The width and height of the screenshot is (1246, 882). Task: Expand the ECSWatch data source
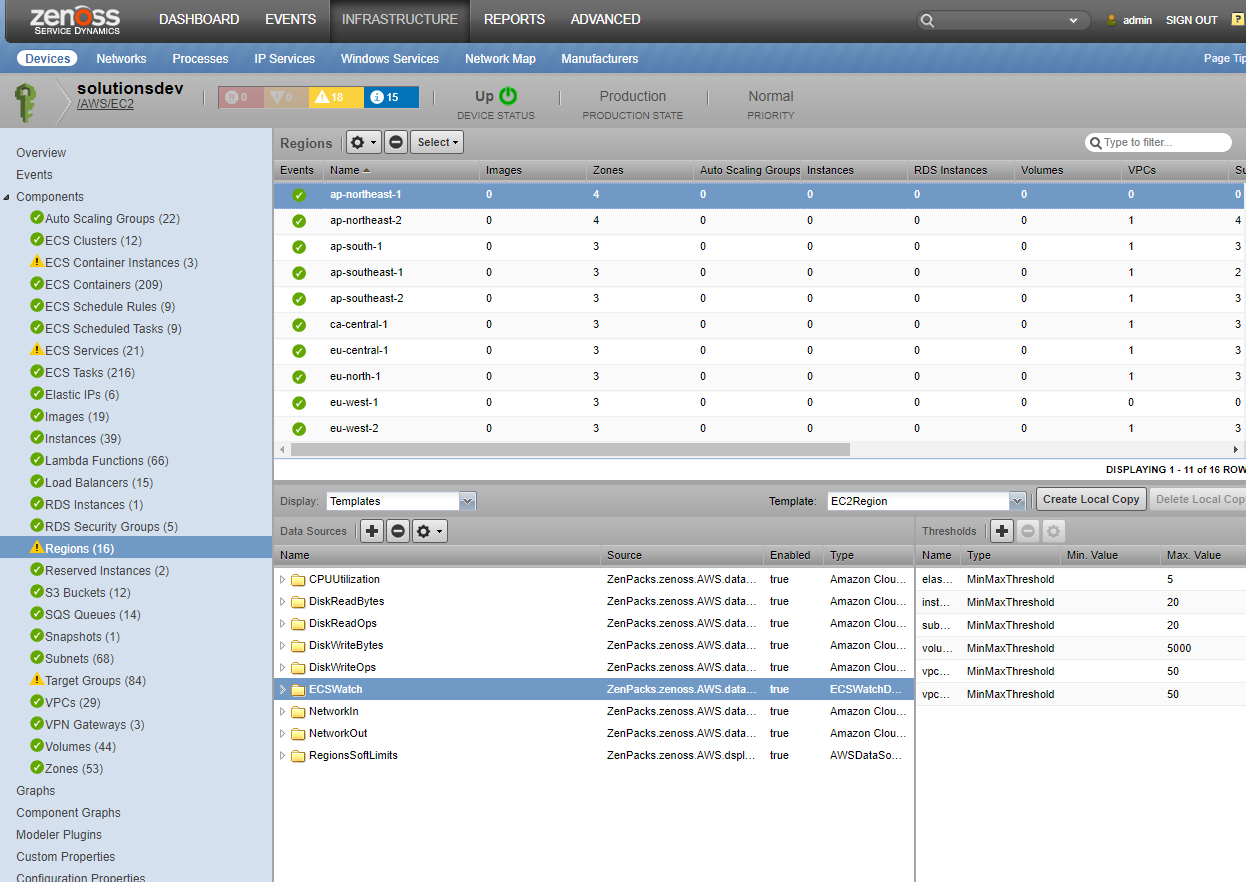pyautogui.click(x=283, y=690)
